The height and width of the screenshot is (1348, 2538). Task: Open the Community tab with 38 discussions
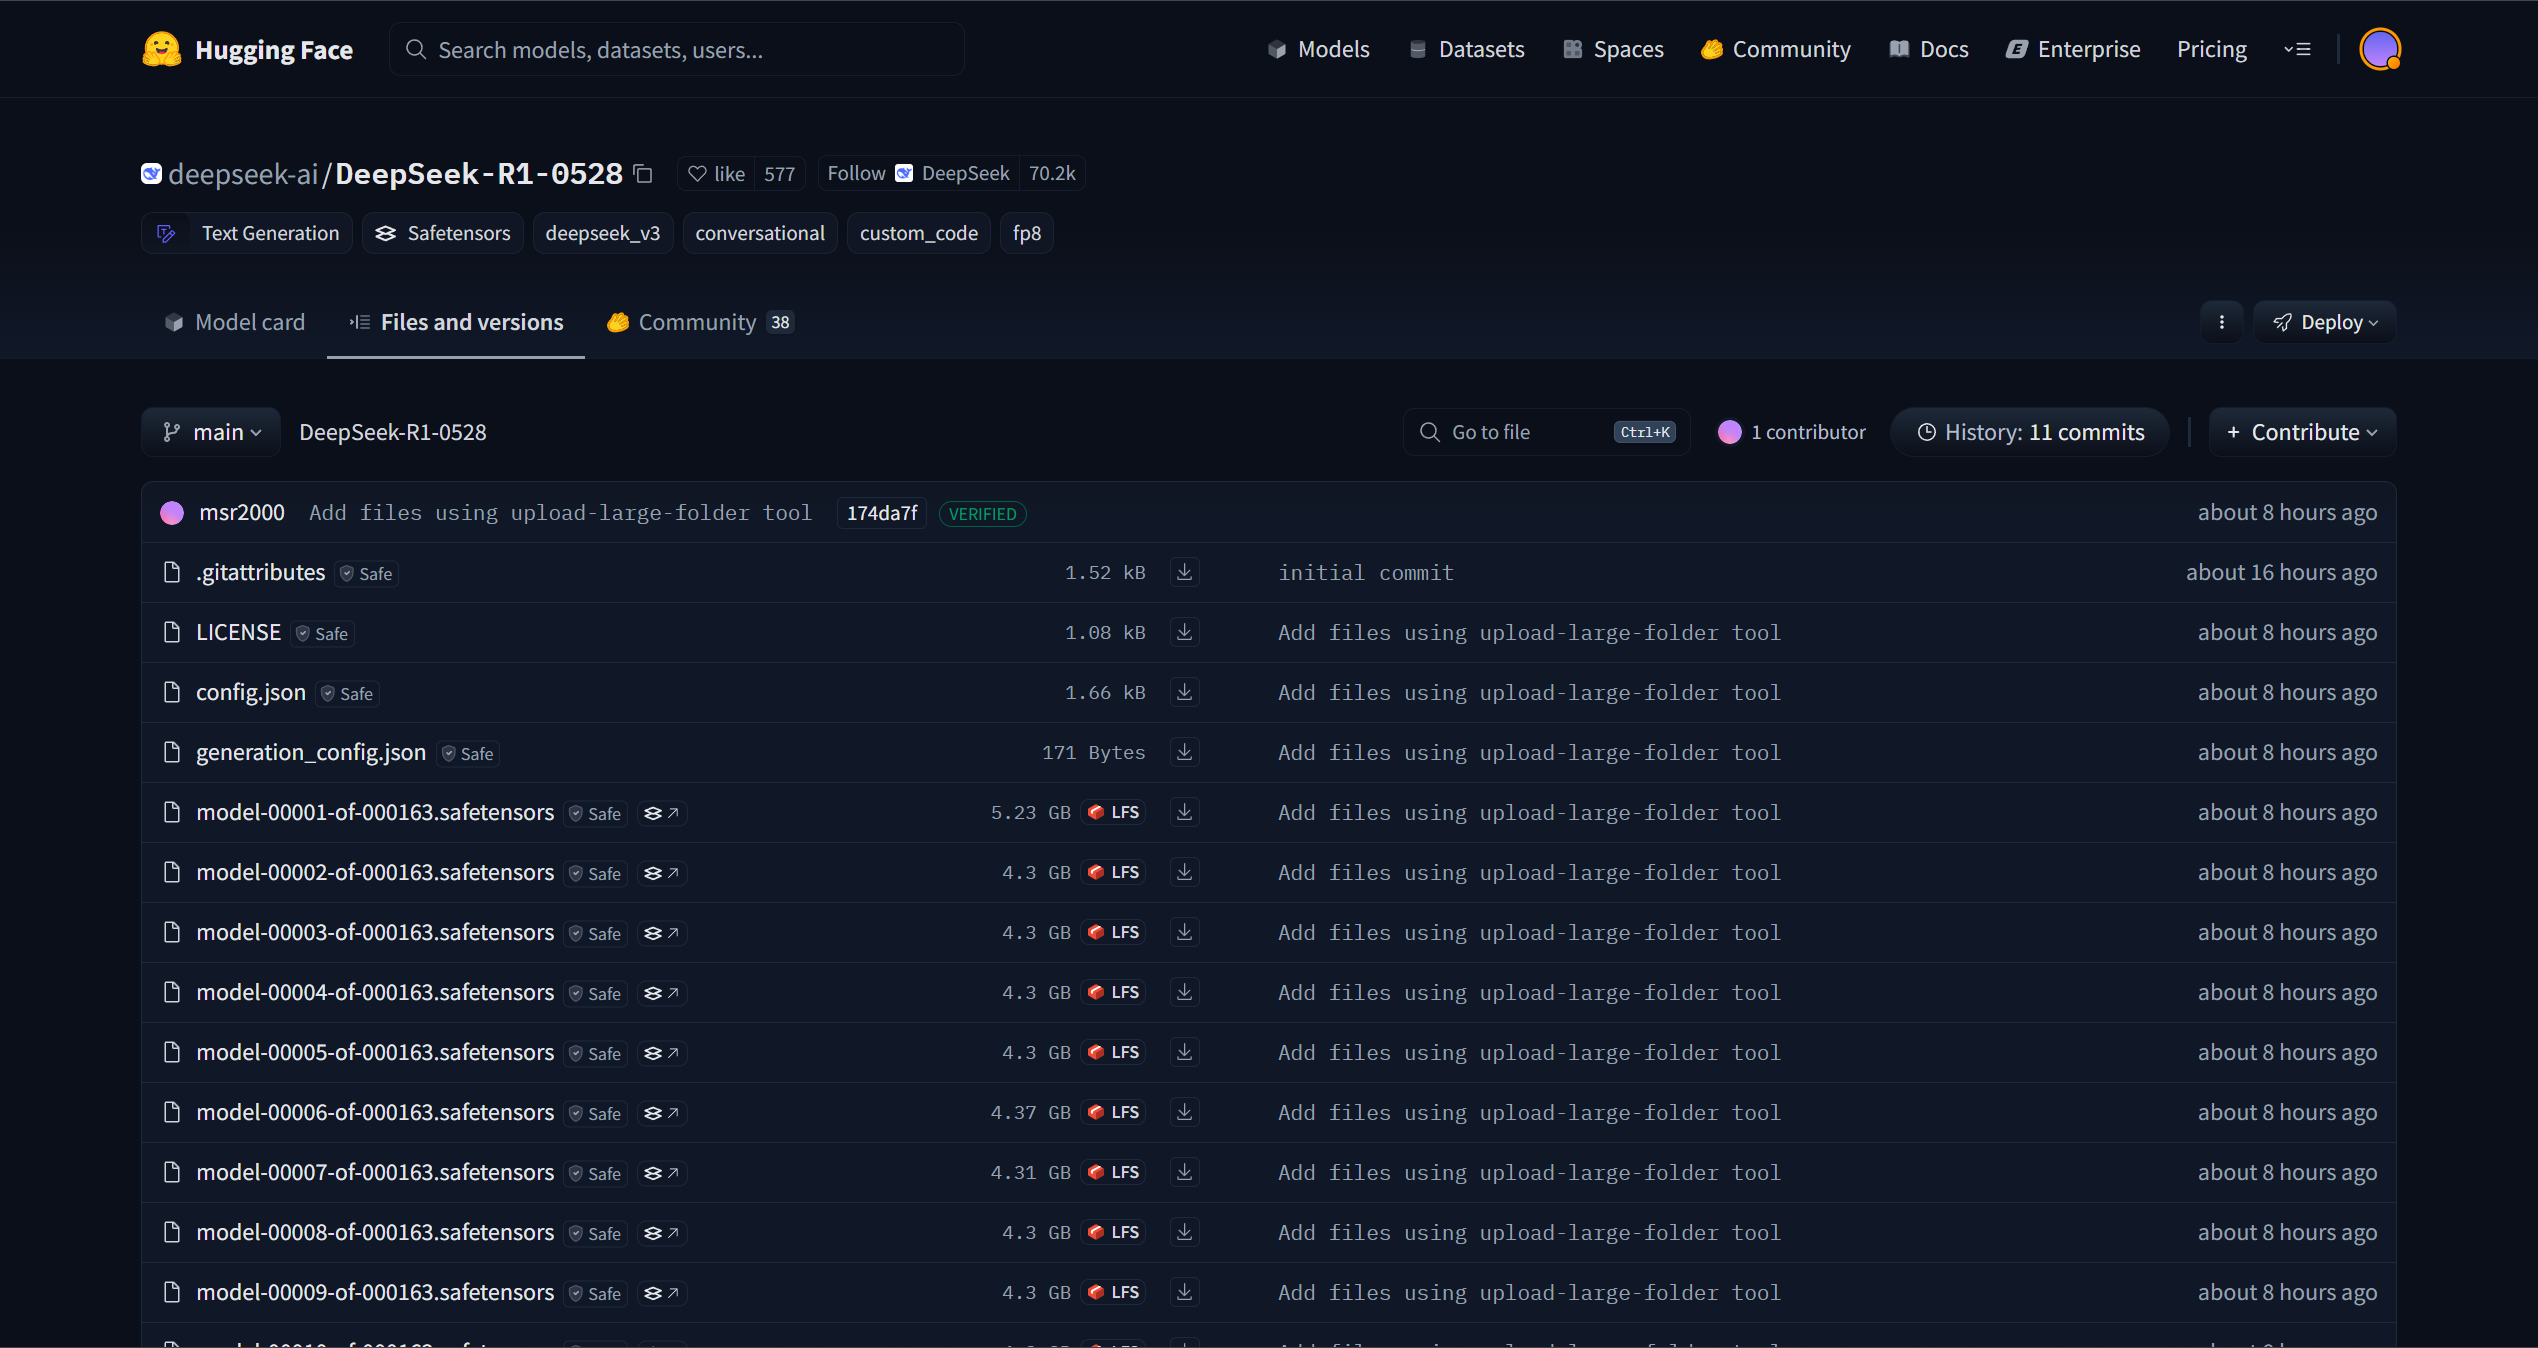pyautogui.click(x=699, y=322)
